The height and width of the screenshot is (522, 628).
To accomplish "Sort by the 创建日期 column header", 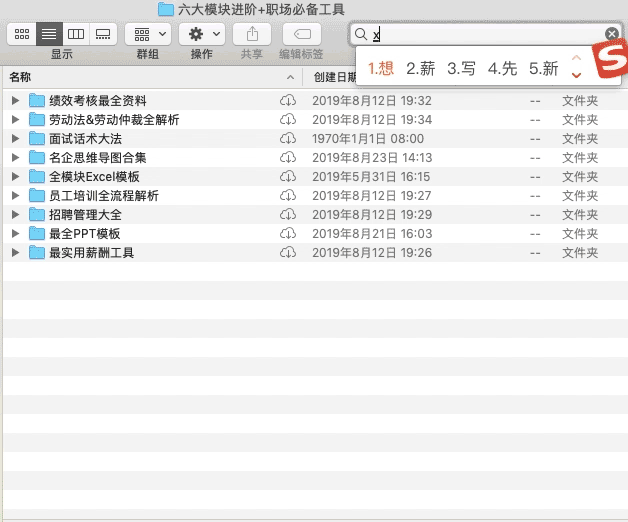I will point(335,77).
